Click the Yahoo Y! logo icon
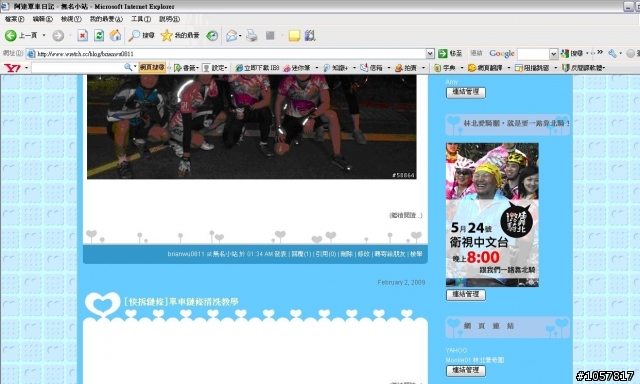Image resolution: width=640 pixels, height=384 pixels. pos(12,68)
